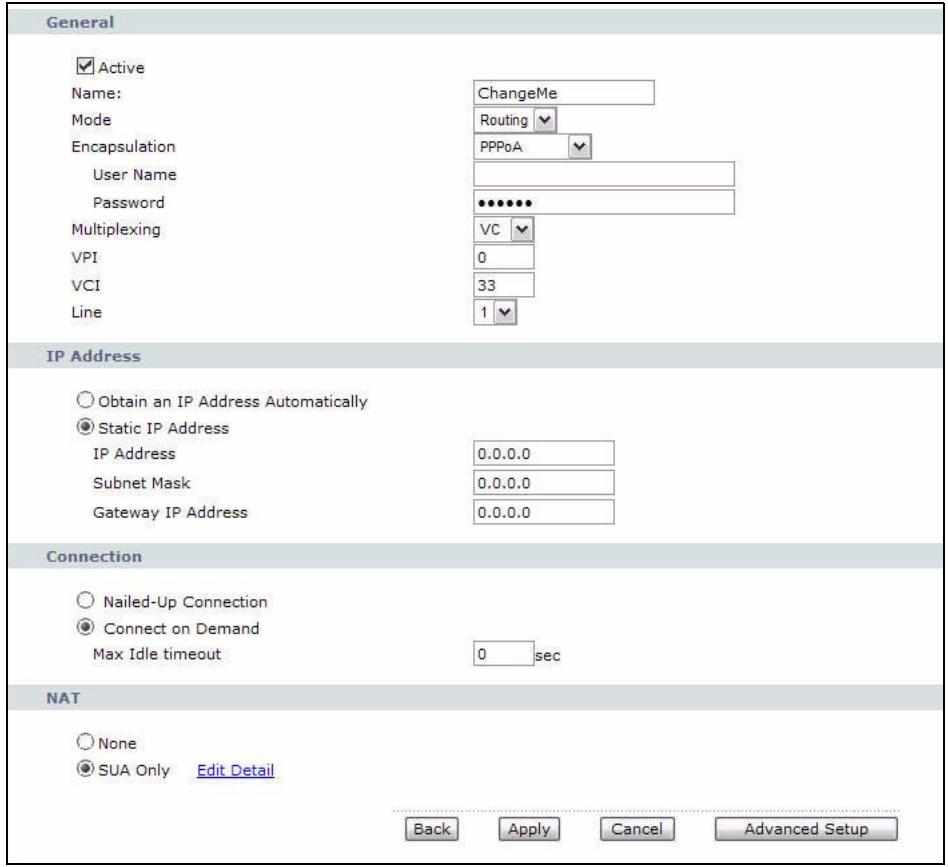Image resolution: width=948 pixels, height=867 pixels.
Task: Click the Encapsulation label
Action: [x=123, y=147]
